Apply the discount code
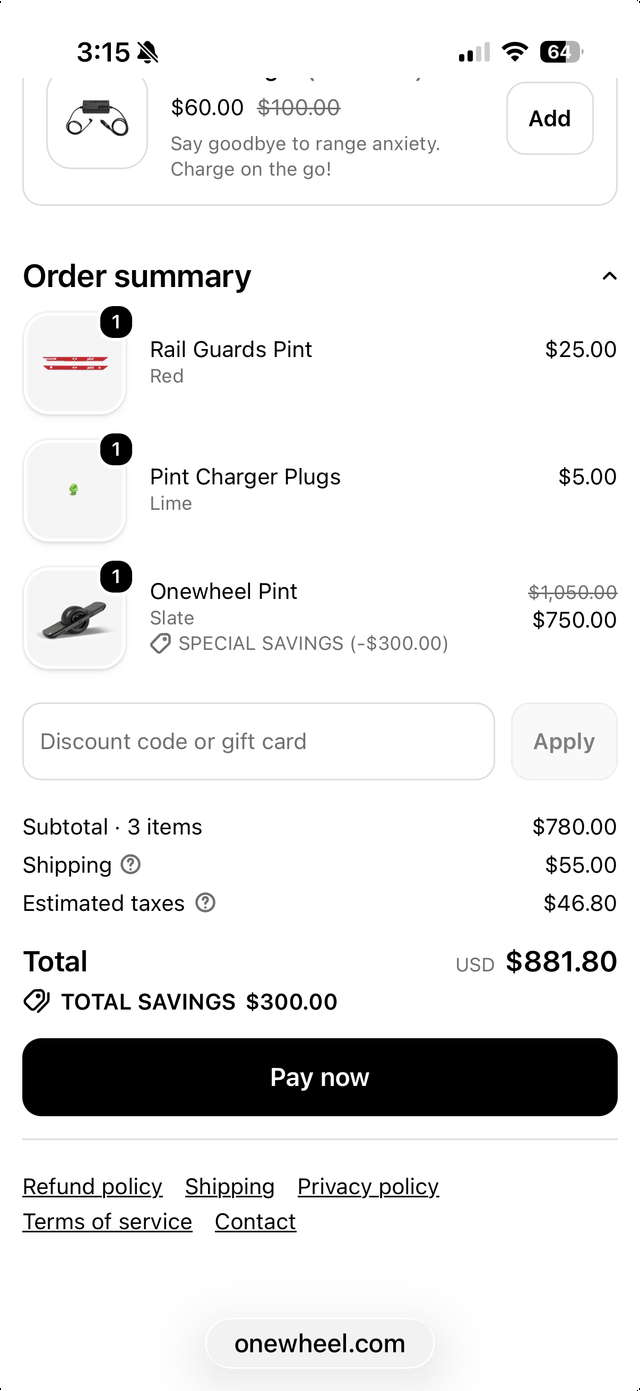 564,741
